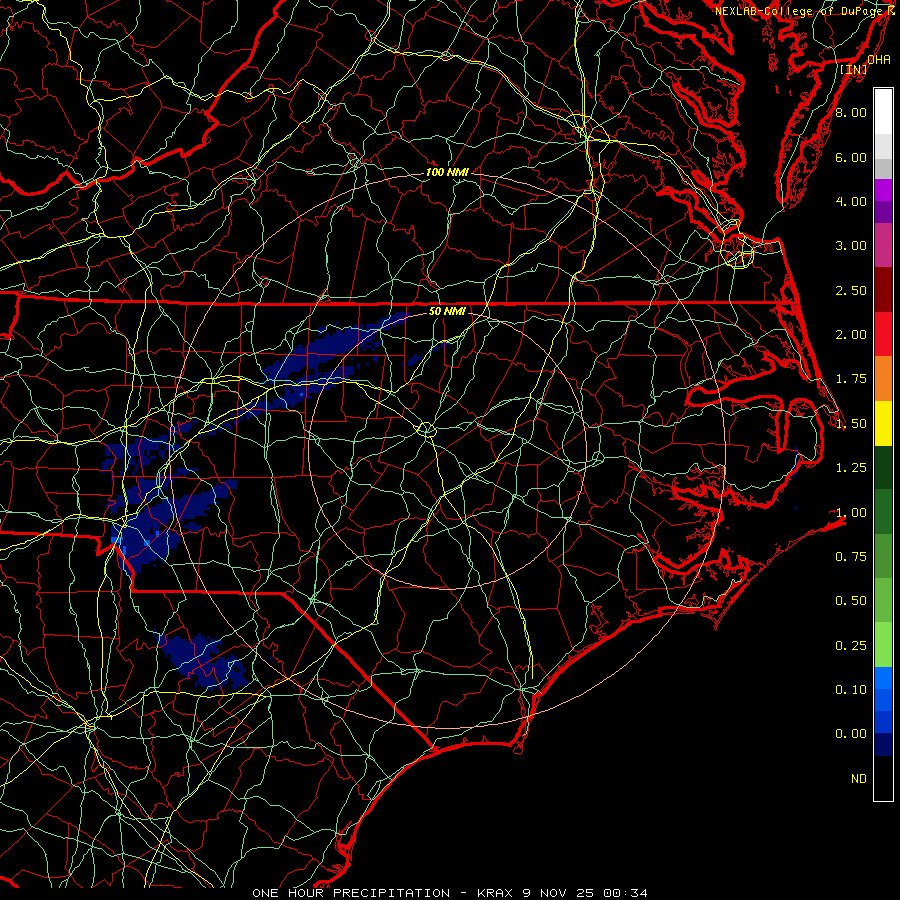The image size is (900, 900).
Task: Click the 0.00 legend label
Action: (x=851, y=734)
